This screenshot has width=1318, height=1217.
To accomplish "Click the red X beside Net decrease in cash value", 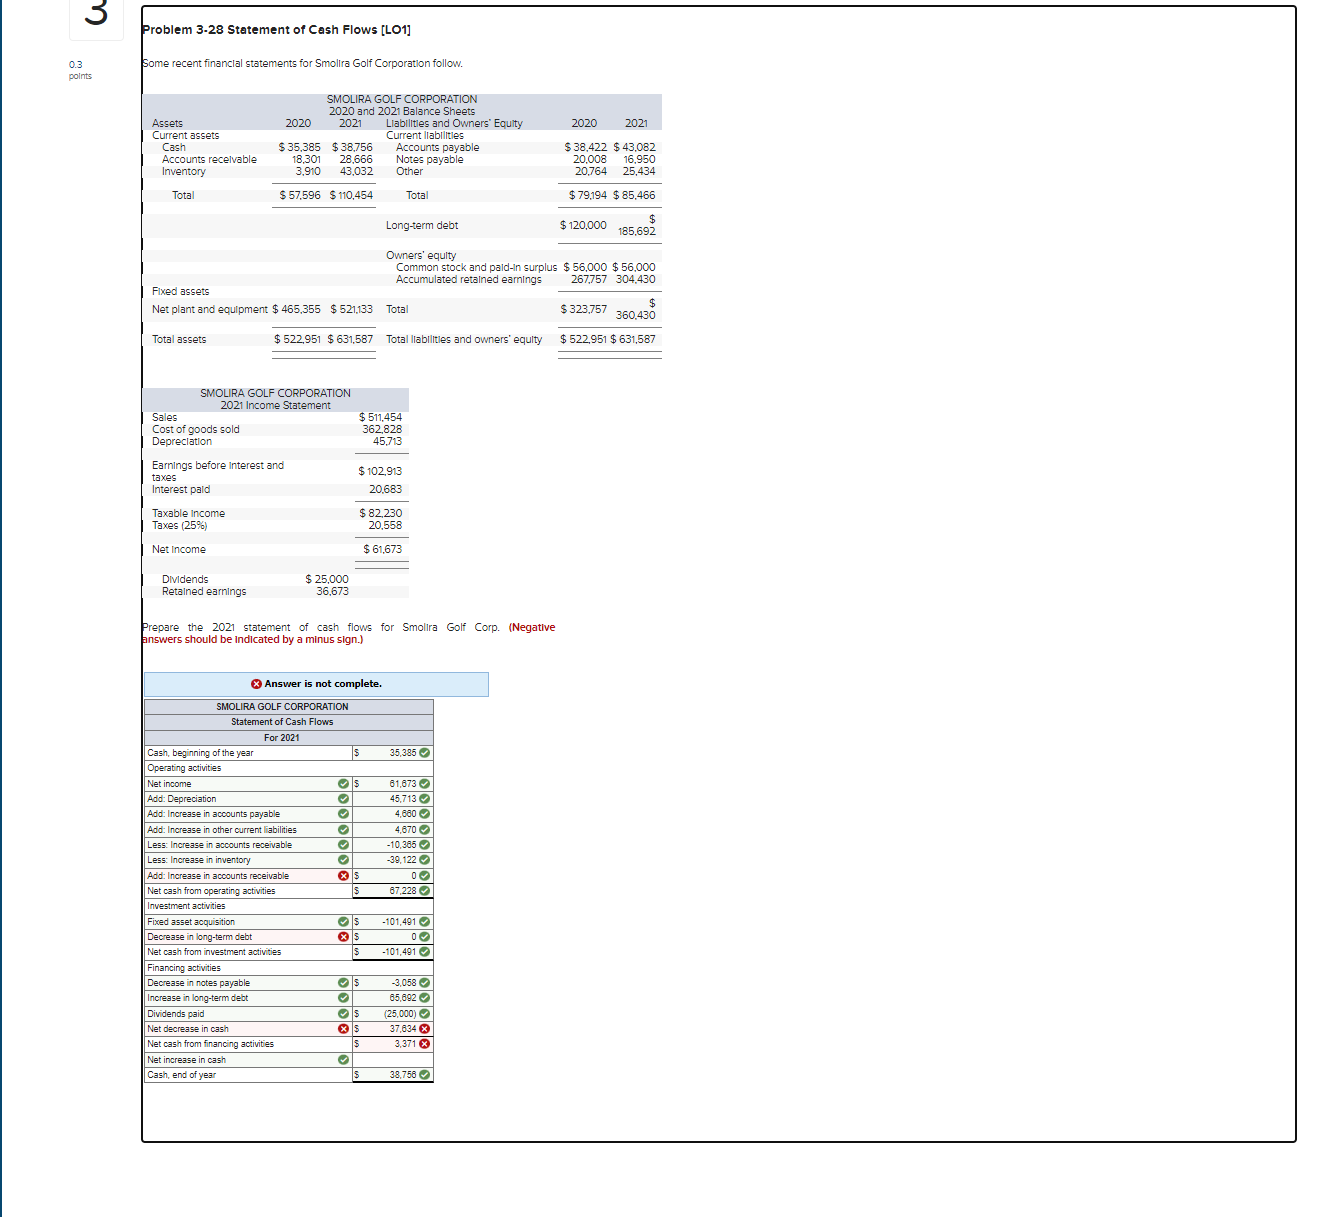I will click(x=422, y=1028).
